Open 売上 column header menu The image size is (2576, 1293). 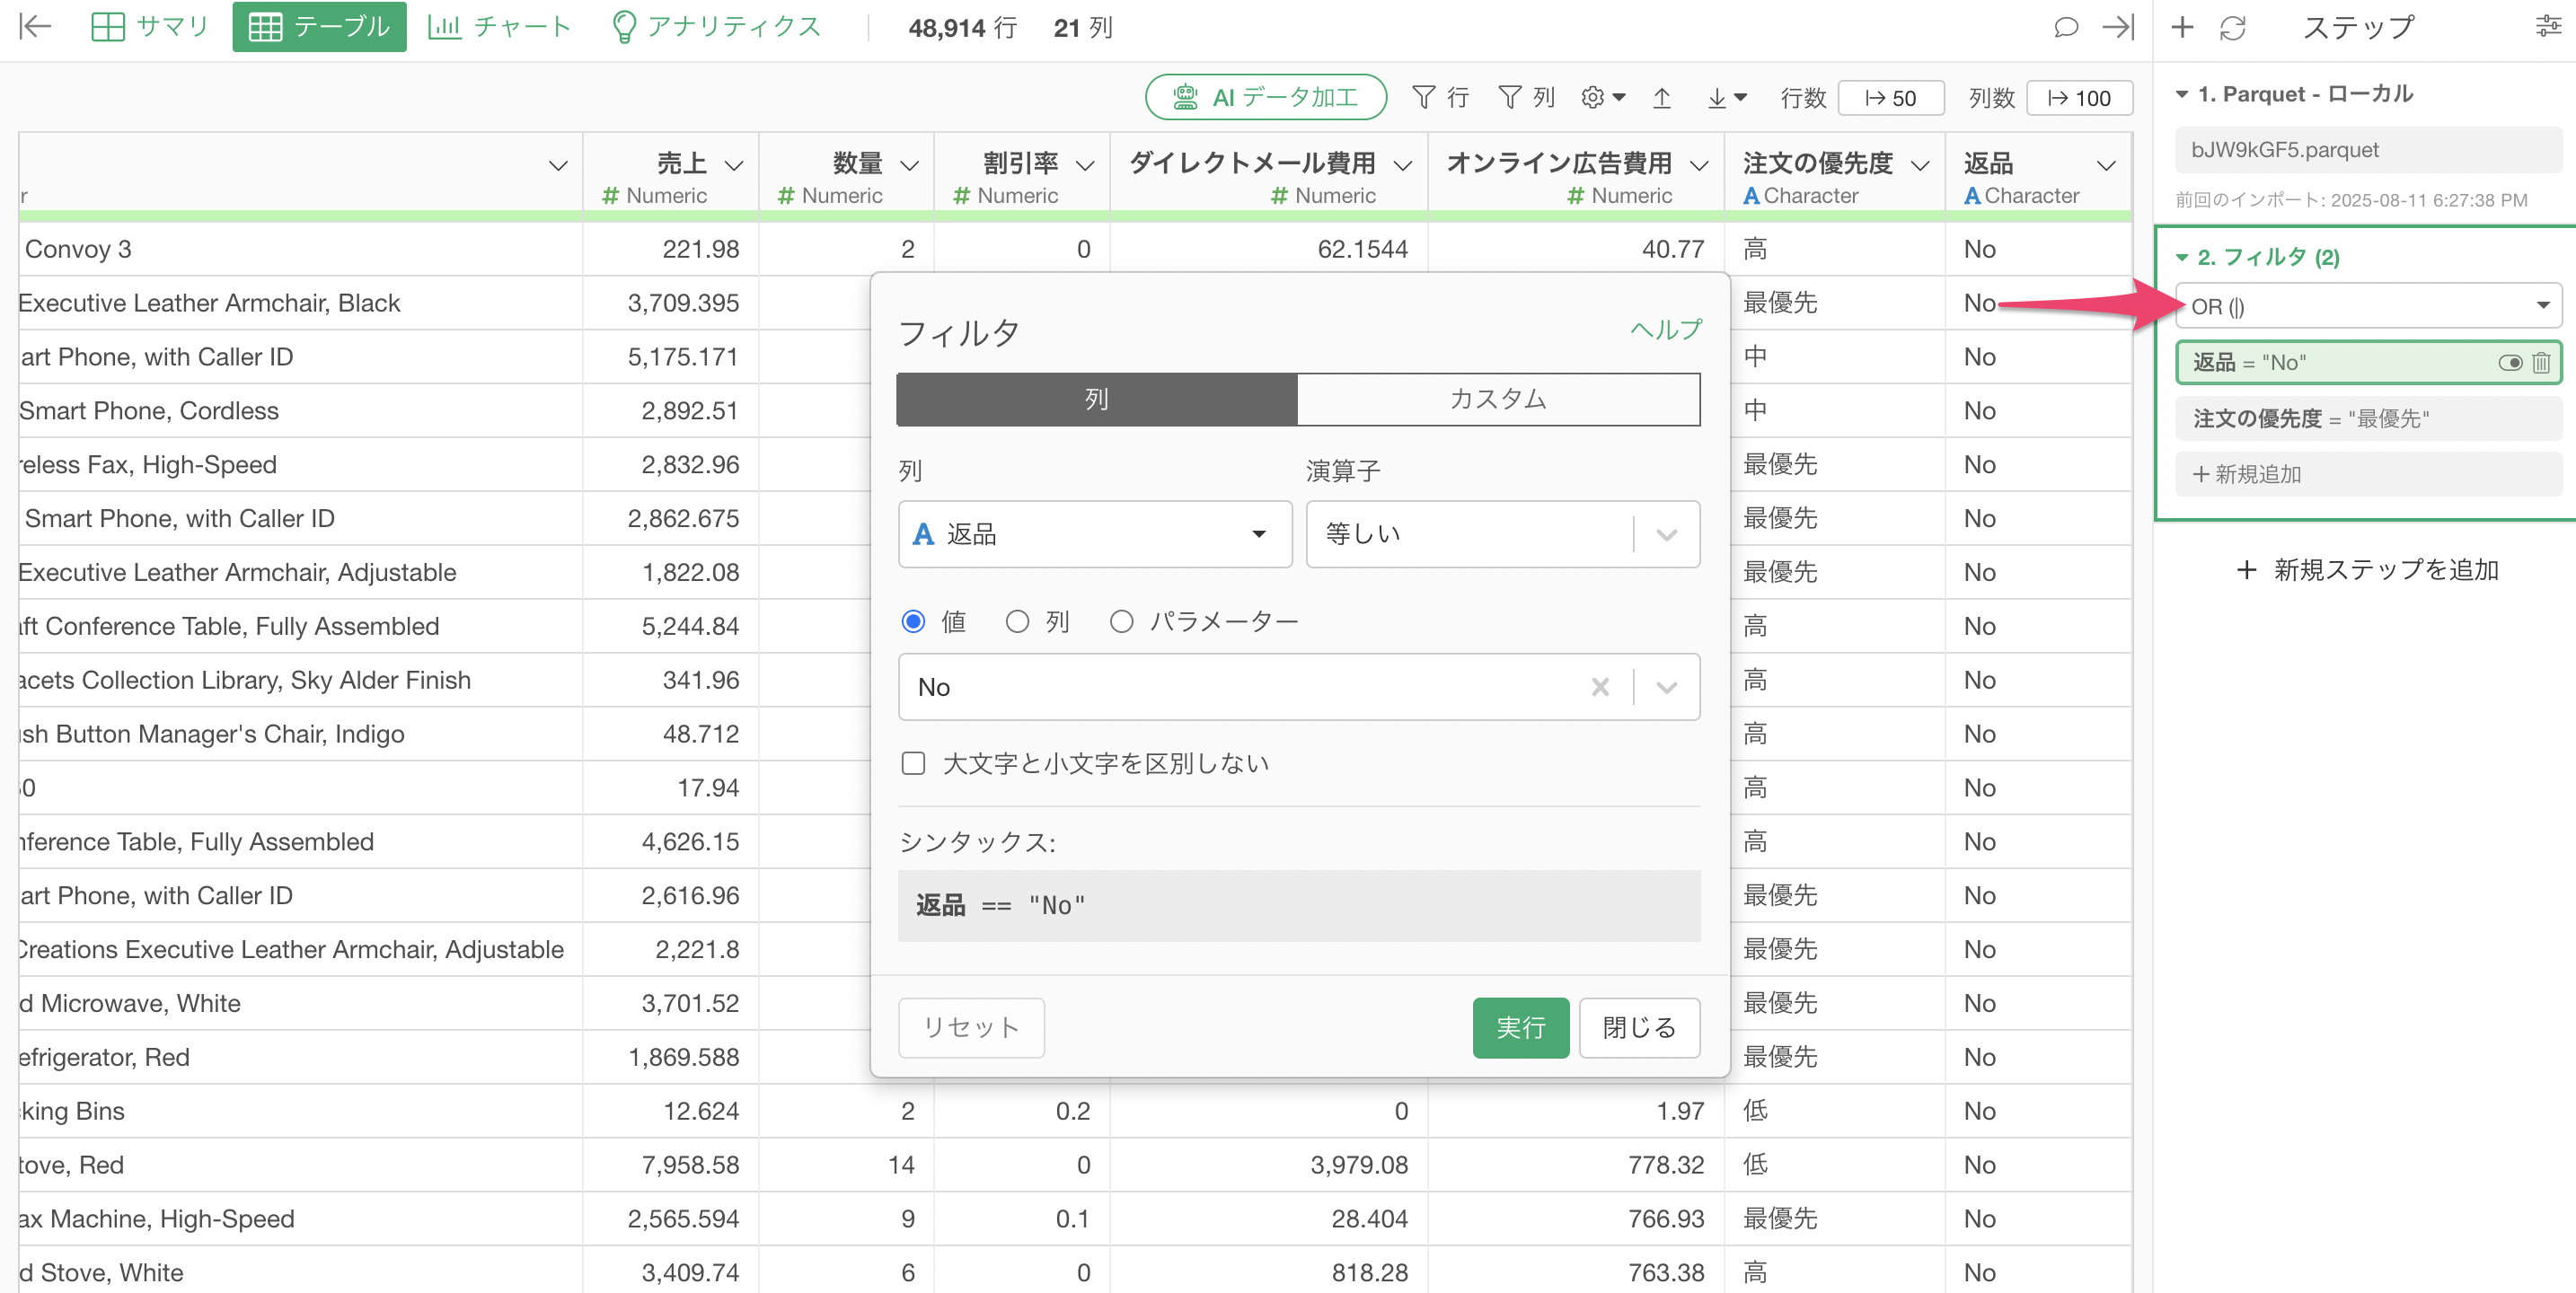tap(734, 165)
